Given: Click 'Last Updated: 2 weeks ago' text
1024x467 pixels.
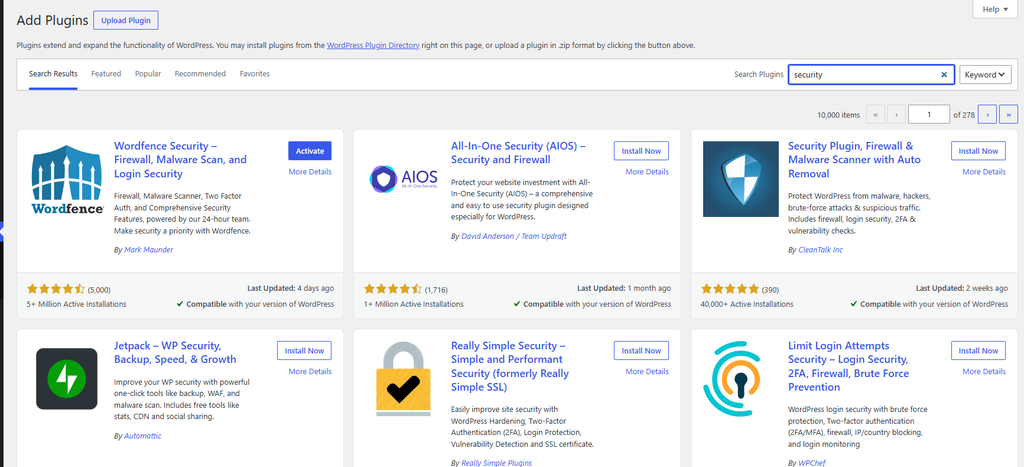Looking at the screenshot, I should click(x=962, y=288).
